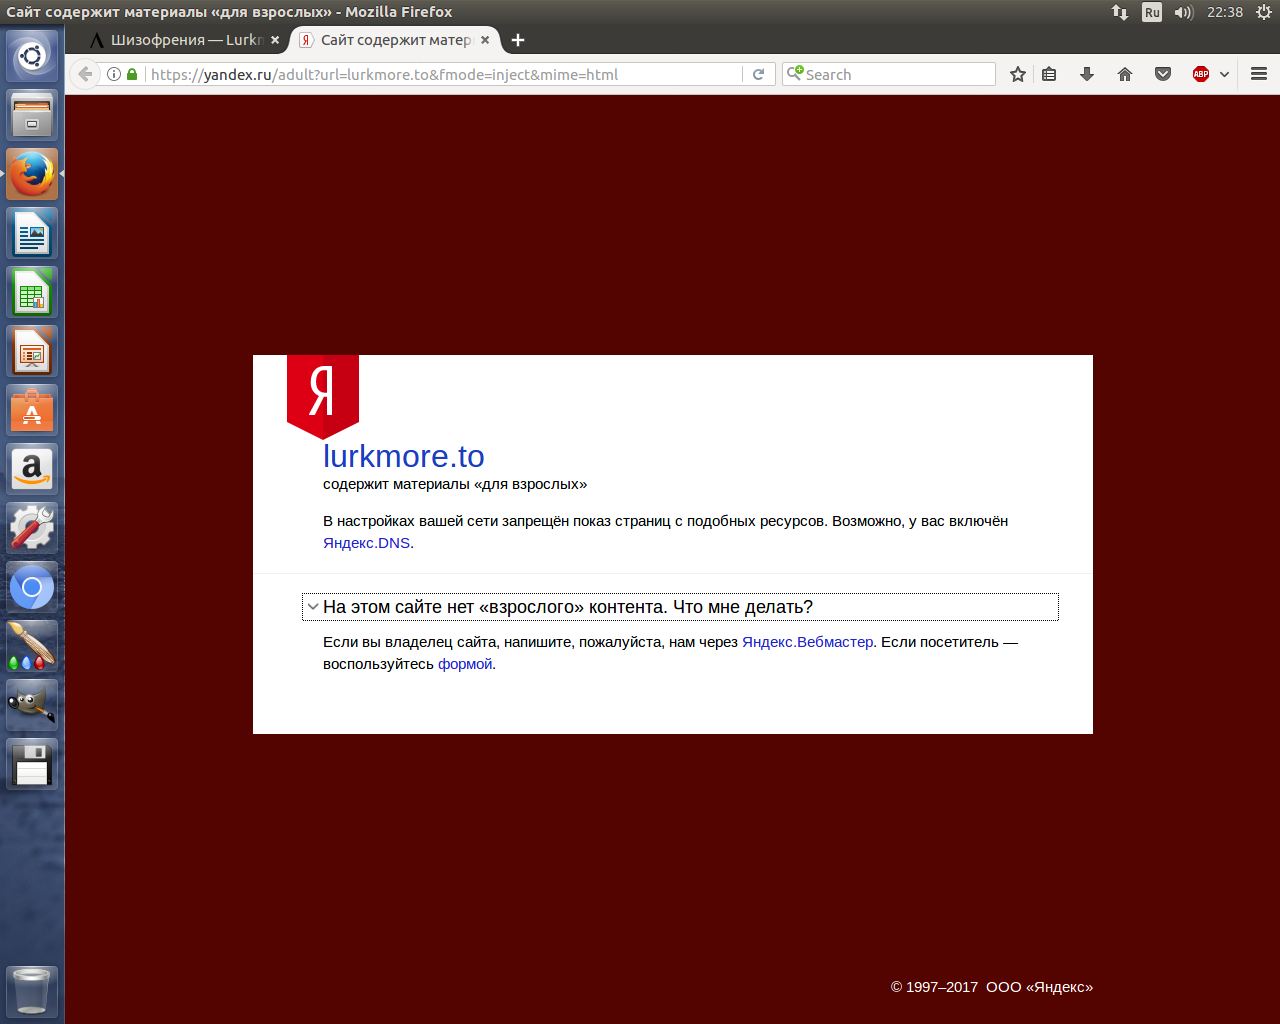Expand the Adblock Plus dropdown arrow
Screen dimensions: 1280x1024
pyautogui.click(x=1224, y=74)
